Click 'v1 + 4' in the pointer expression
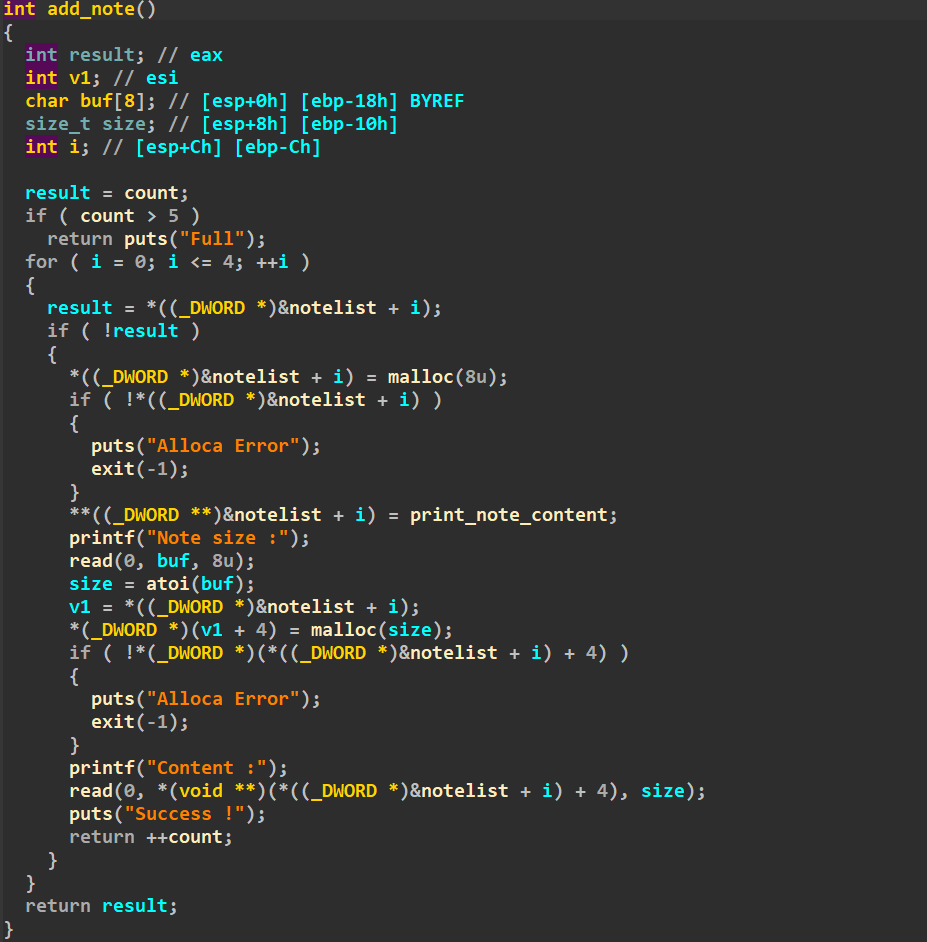This screenshot has width=927, height=942. (234, 630)
